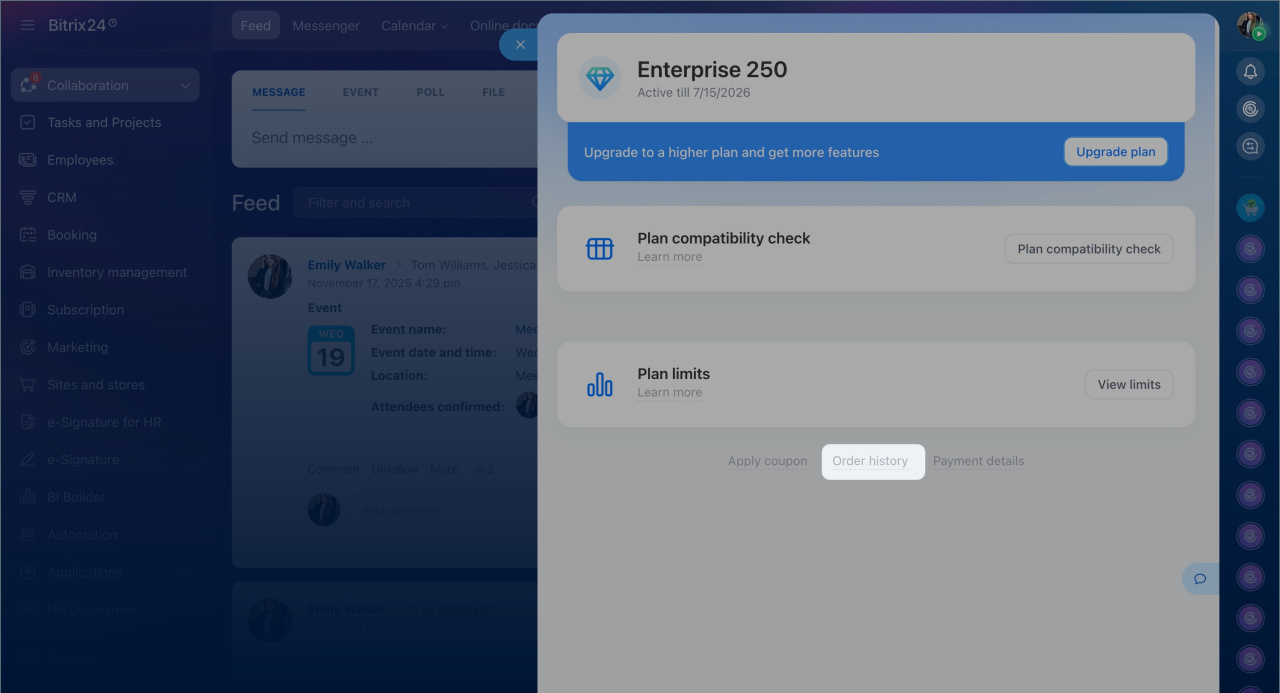The width and height of the screenshot is (1280, 693).
Task: Select the POLL tab in post composer
Action: [x=430, y=92]
